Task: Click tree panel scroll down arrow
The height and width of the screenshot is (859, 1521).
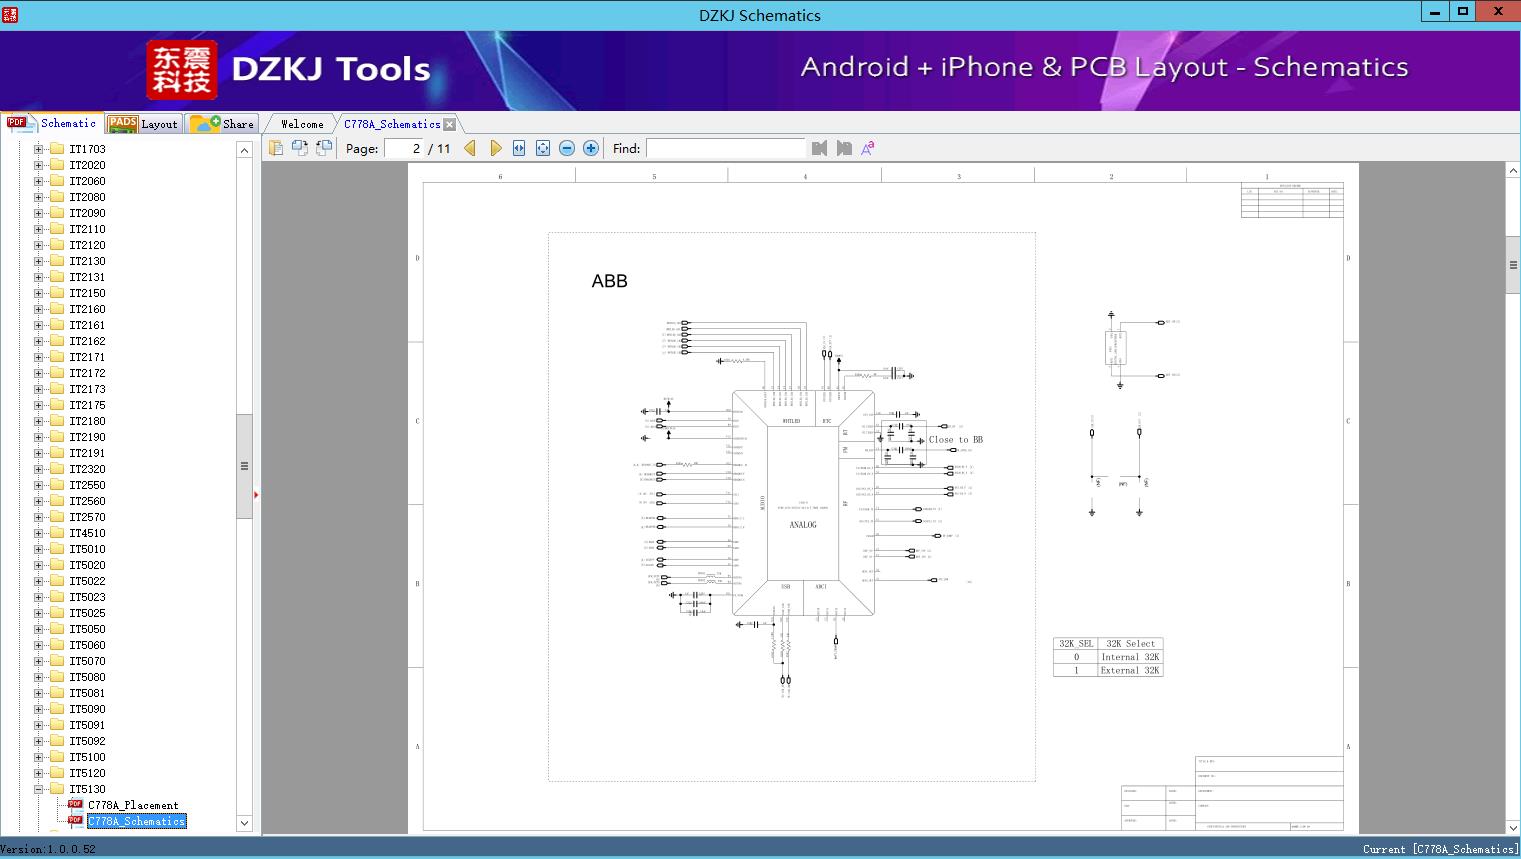Action: click(244, 823)
